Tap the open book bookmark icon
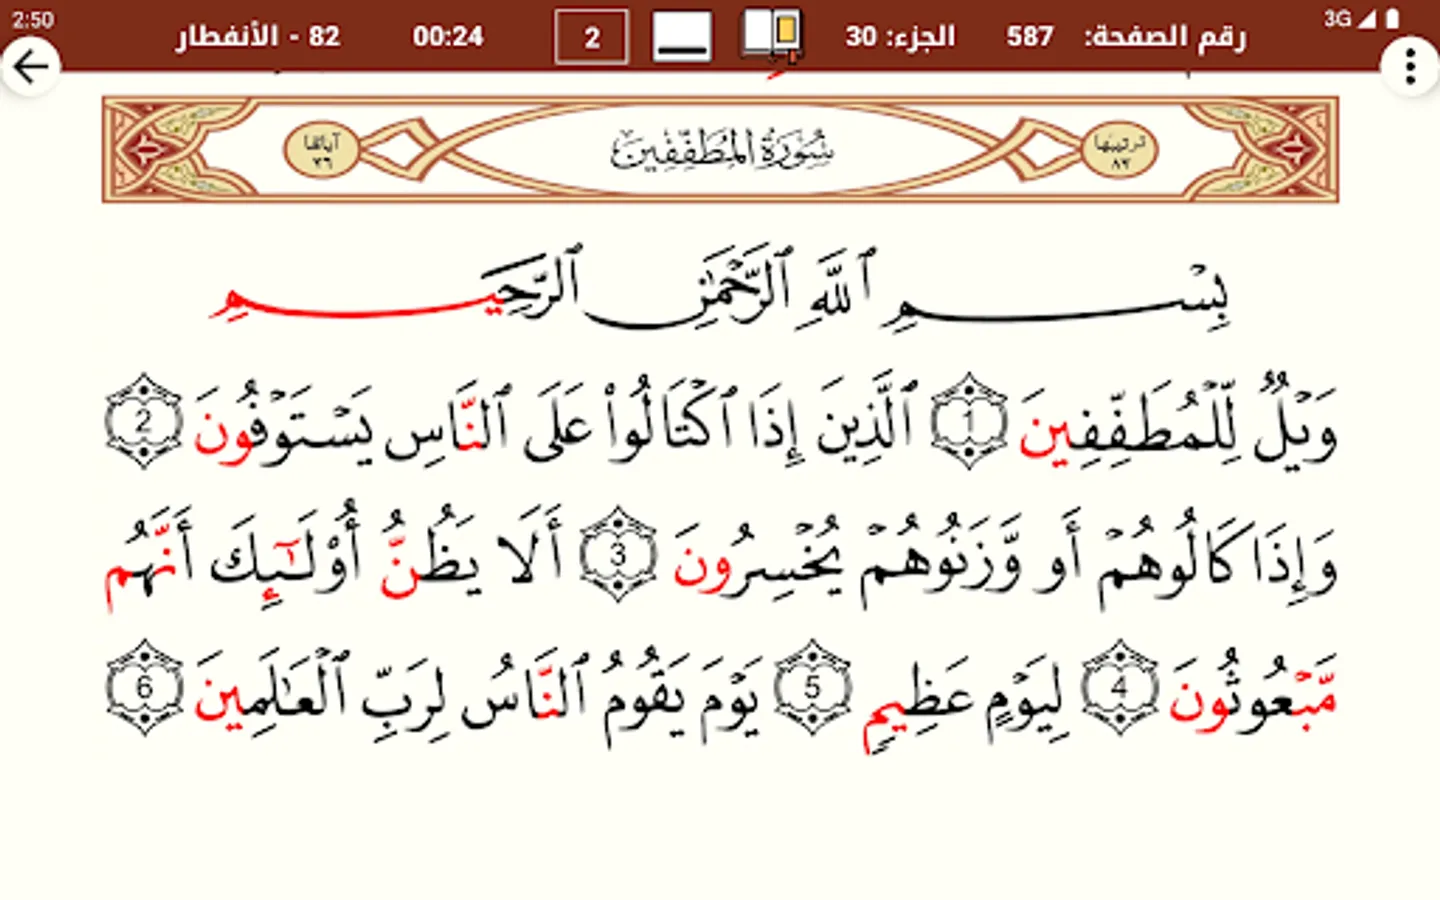This screenshot has width=1440, height=900. click(x=772, y=36)
